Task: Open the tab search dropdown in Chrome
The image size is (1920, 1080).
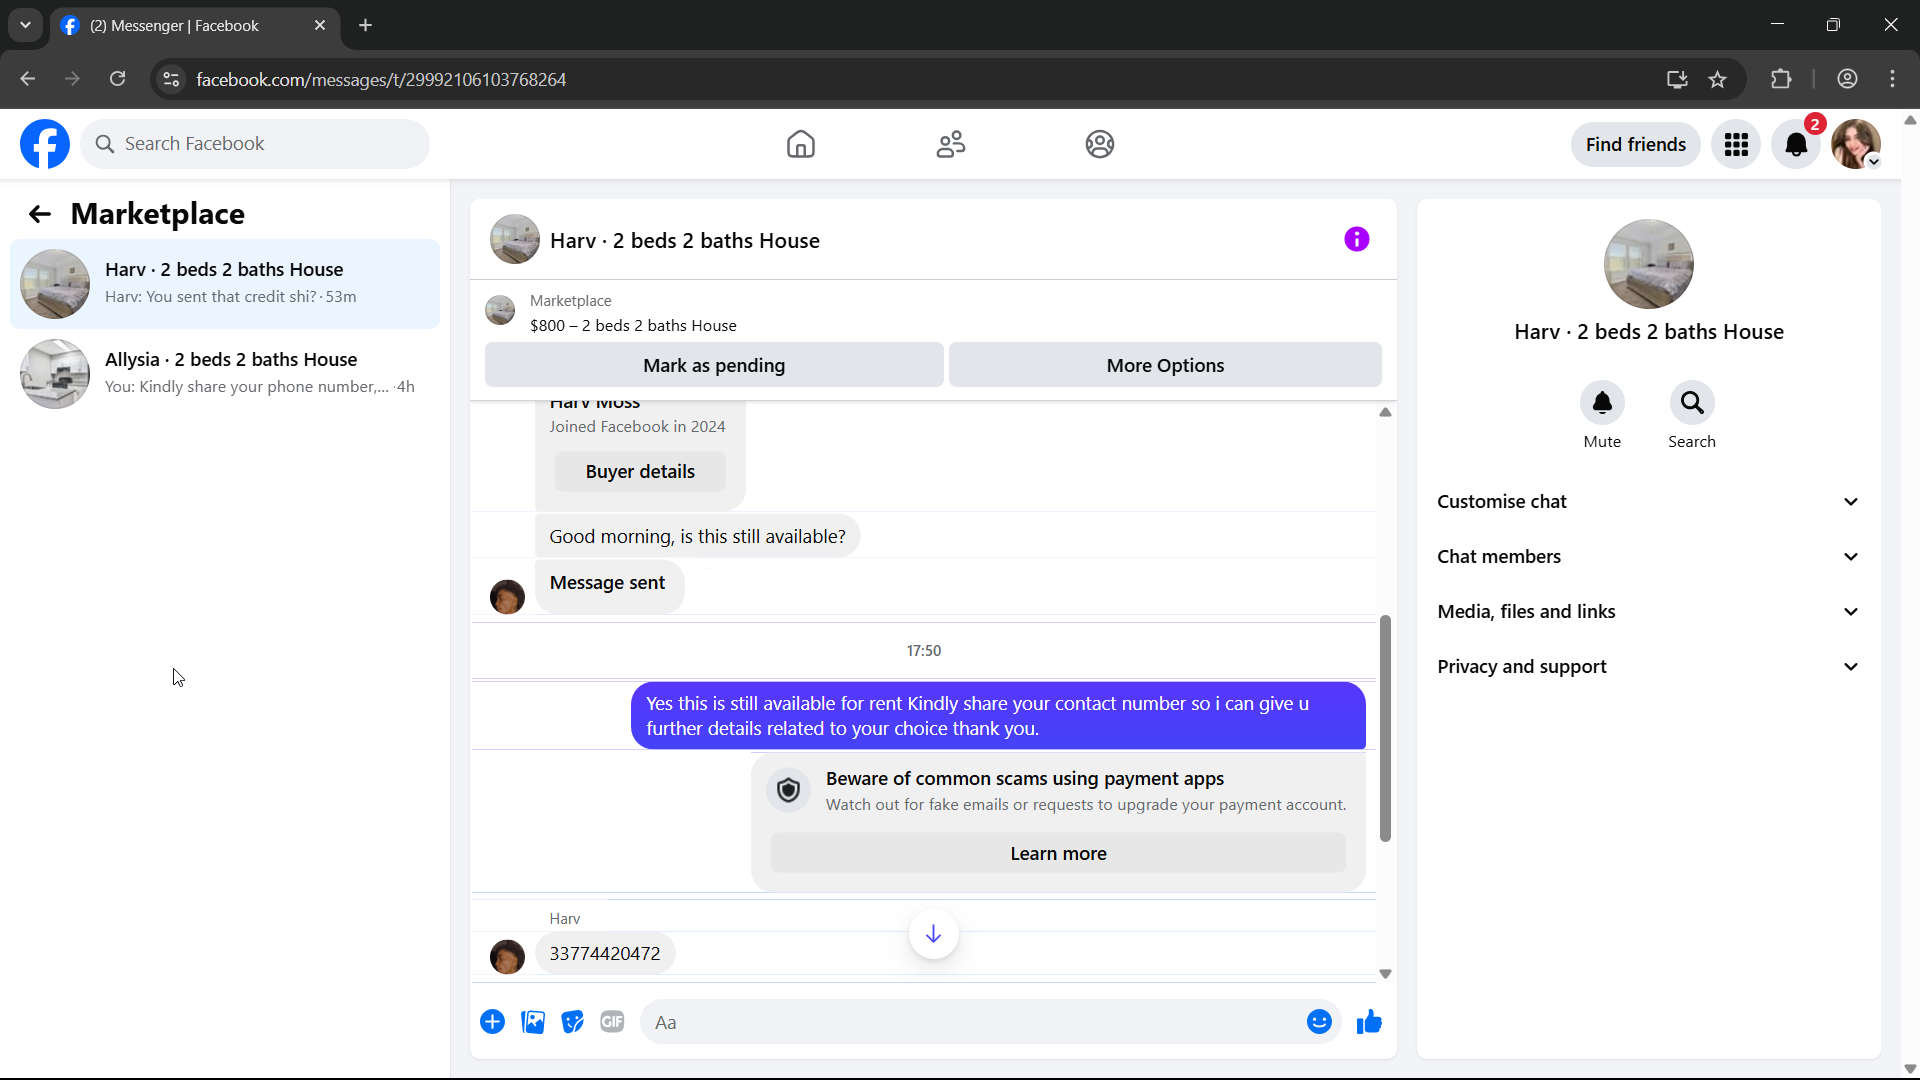Action: click(25, 25)
